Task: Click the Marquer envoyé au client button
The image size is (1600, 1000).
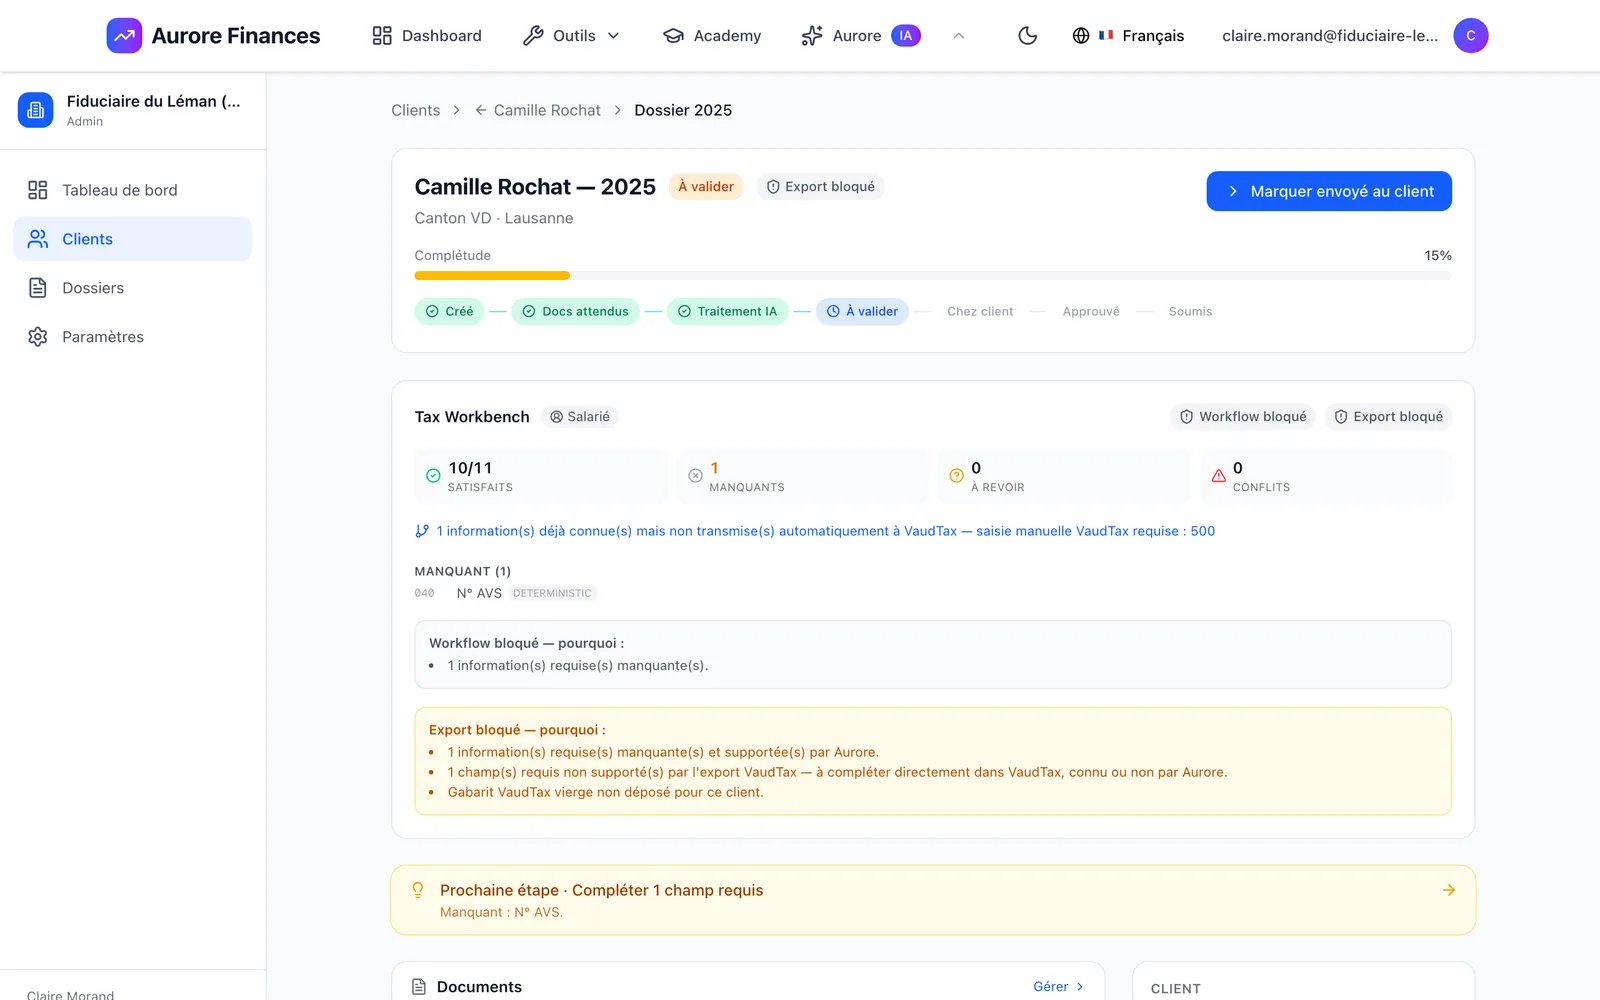Action: click(x=1329, y=191)
